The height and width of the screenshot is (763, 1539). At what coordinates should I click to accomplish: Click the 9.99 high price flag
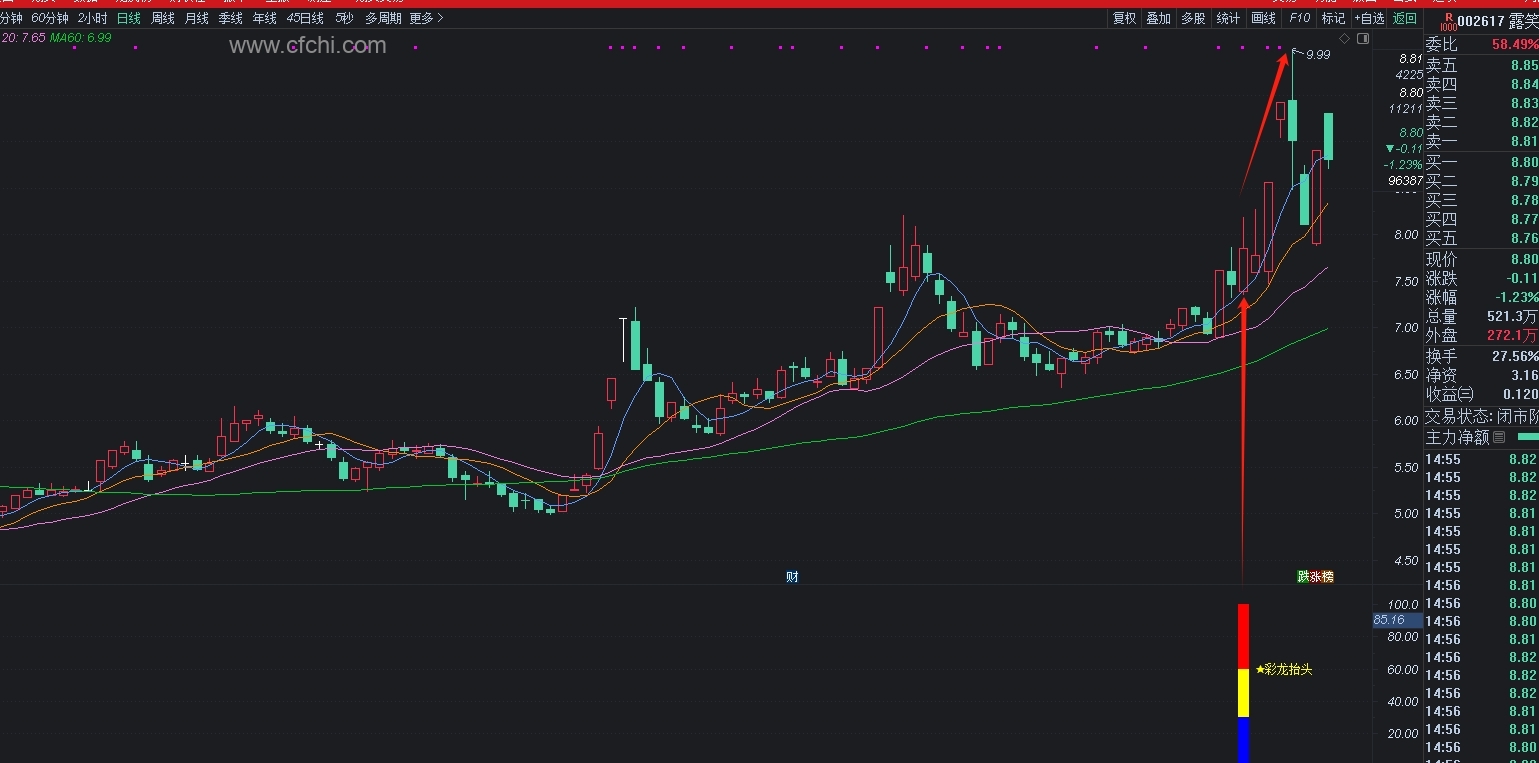1318,55
